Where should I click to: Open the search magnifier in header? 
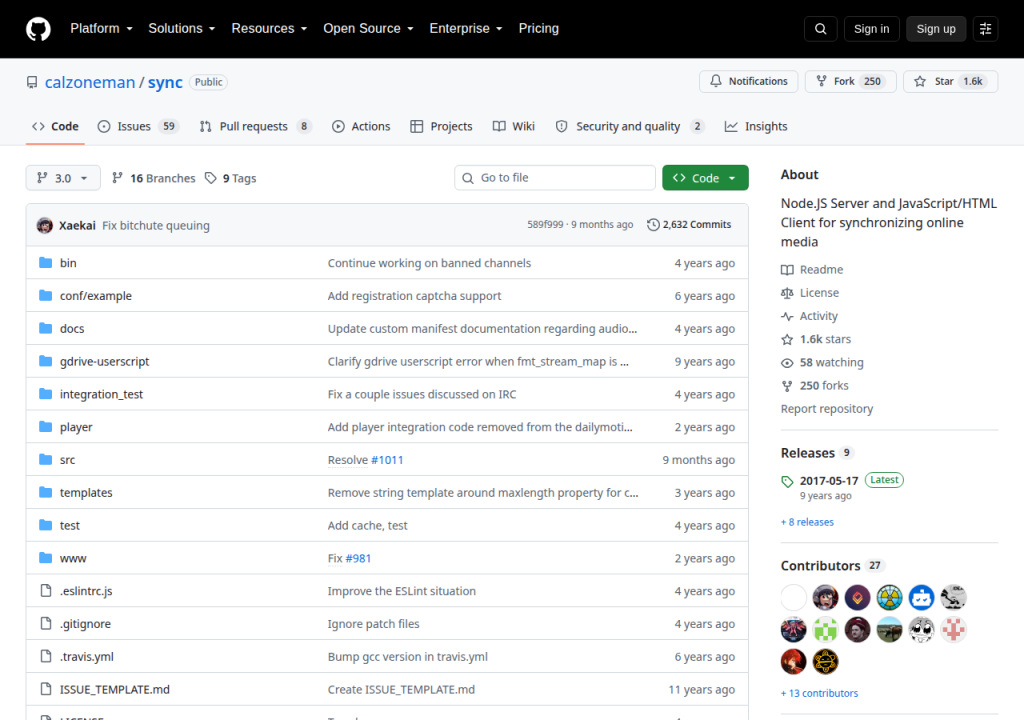(820, 29)
